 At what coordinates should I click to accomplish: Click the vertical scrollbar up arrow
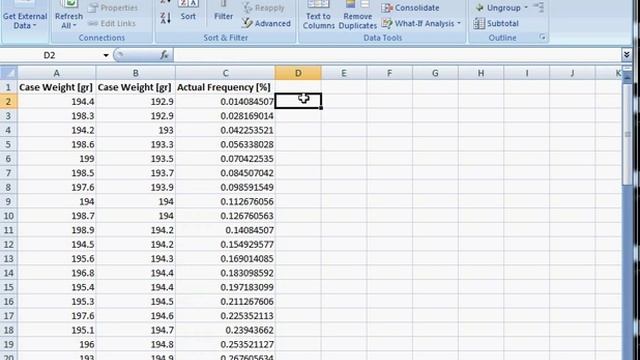(x=627, y=77)
